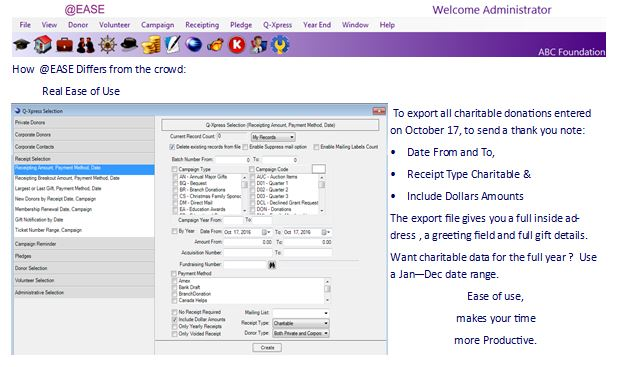Click the pen and notepad icon
Screen dimensions: 619x367
(x=172, y=44)
